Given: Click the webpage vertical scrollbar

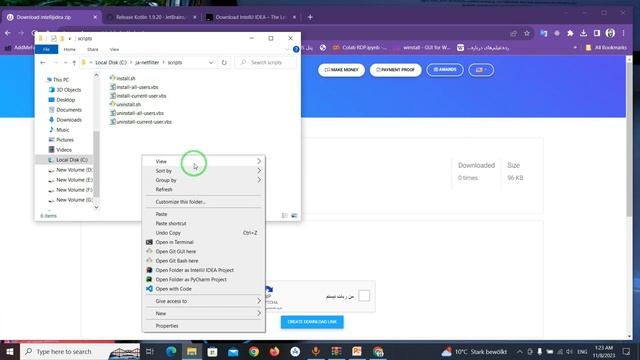Looking at the screenshot, I should pyautogui.click(x=629, y=139).
